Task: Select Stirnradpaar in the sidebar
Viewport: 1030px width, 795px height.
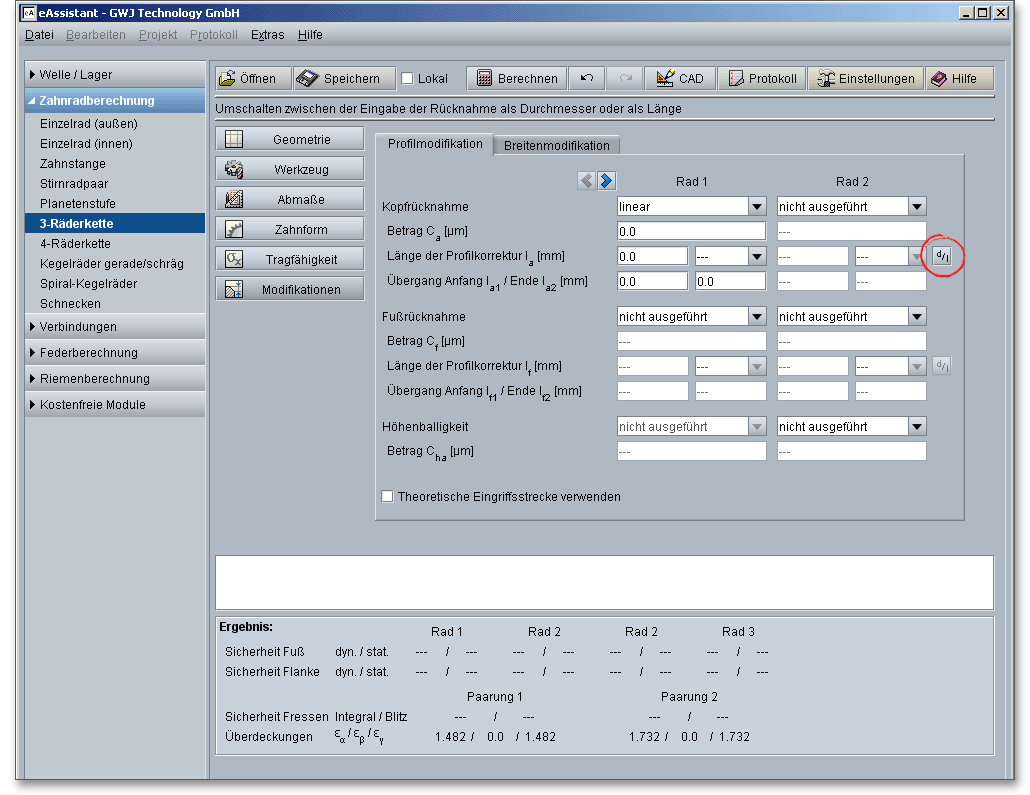Action: click(x=74, y=184)
